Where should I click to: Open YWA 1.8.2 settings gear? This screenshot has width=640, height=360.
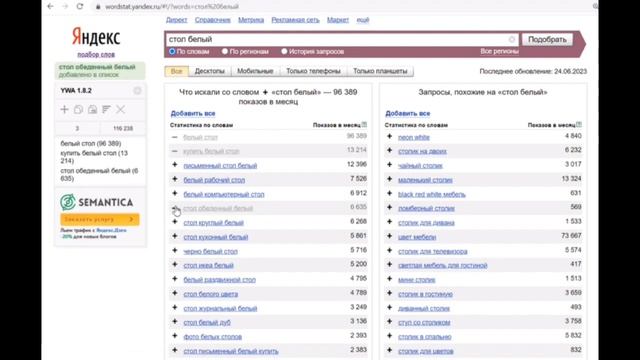pos(137,91)
